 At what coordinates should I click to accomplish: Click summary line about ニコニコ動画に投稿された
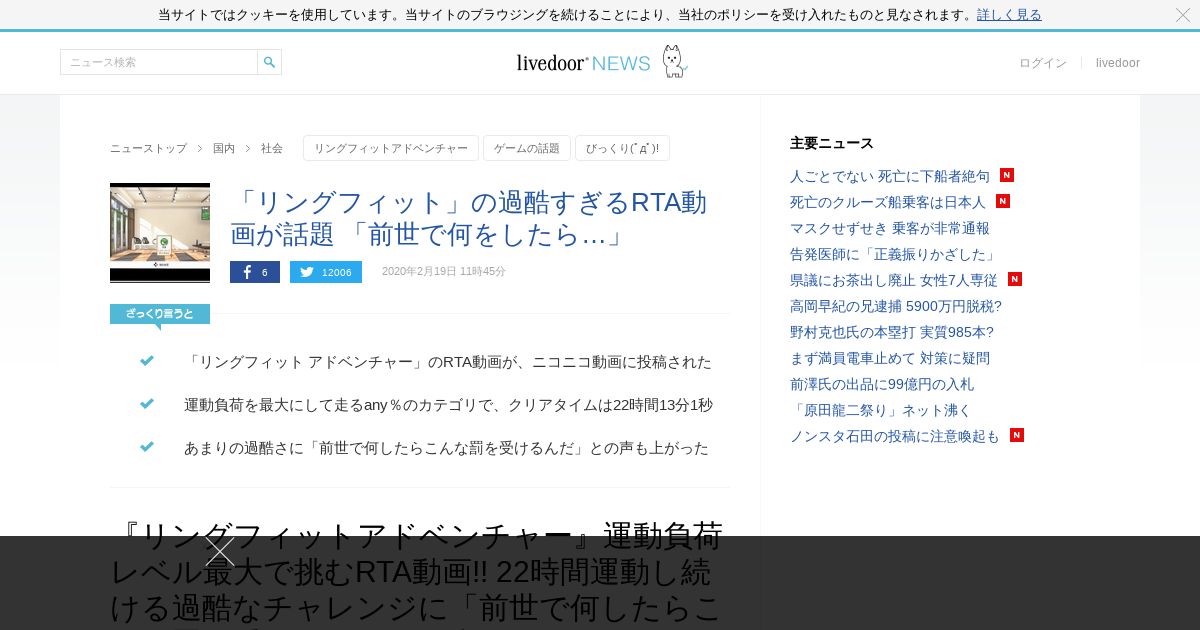(x=448, y=362)
